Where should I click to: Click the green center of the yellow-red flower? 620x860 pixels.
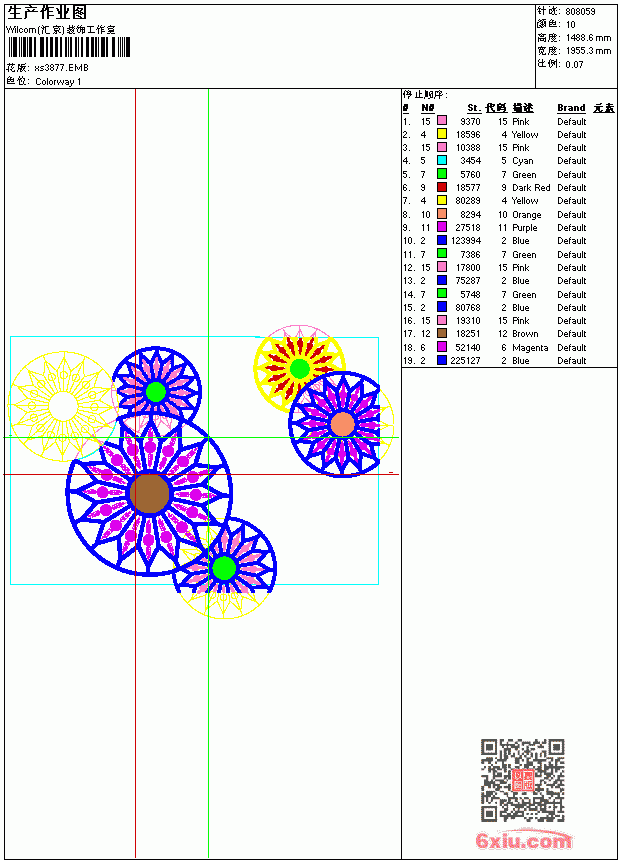299,369
